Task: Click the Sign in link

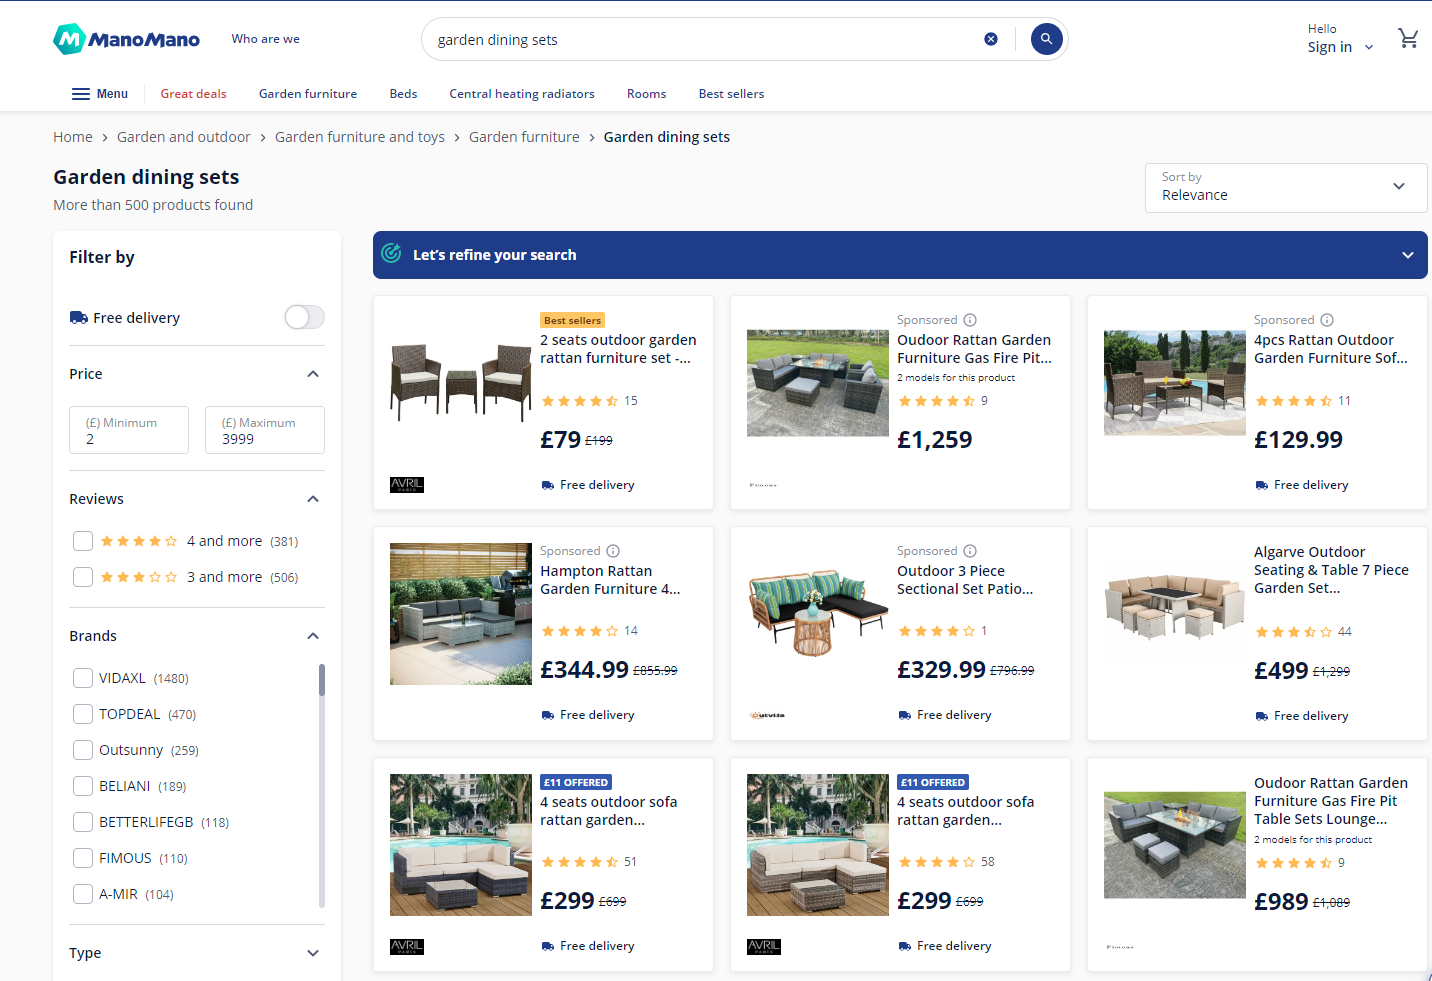Action: [1330, 47]
